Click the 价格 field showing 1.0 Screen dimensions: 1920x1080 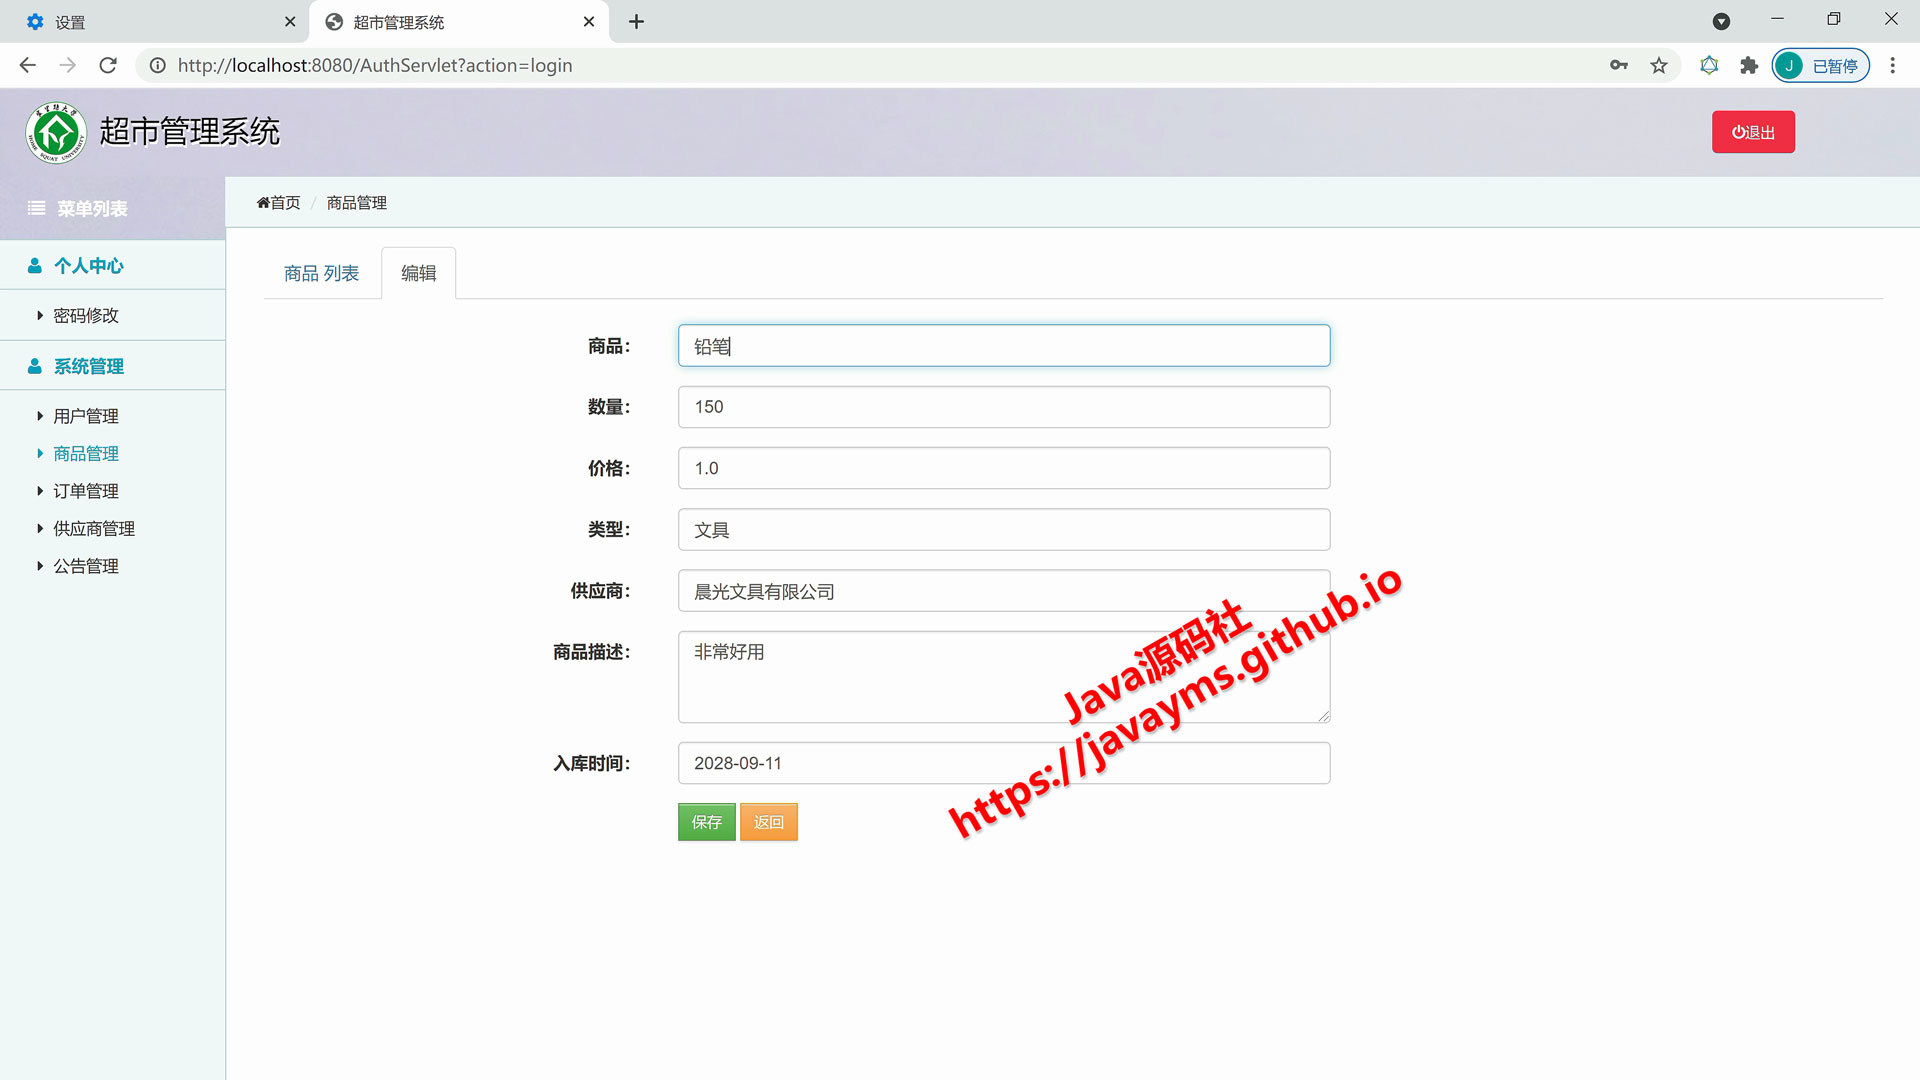pyautogui.click(x=1004, y=468)
